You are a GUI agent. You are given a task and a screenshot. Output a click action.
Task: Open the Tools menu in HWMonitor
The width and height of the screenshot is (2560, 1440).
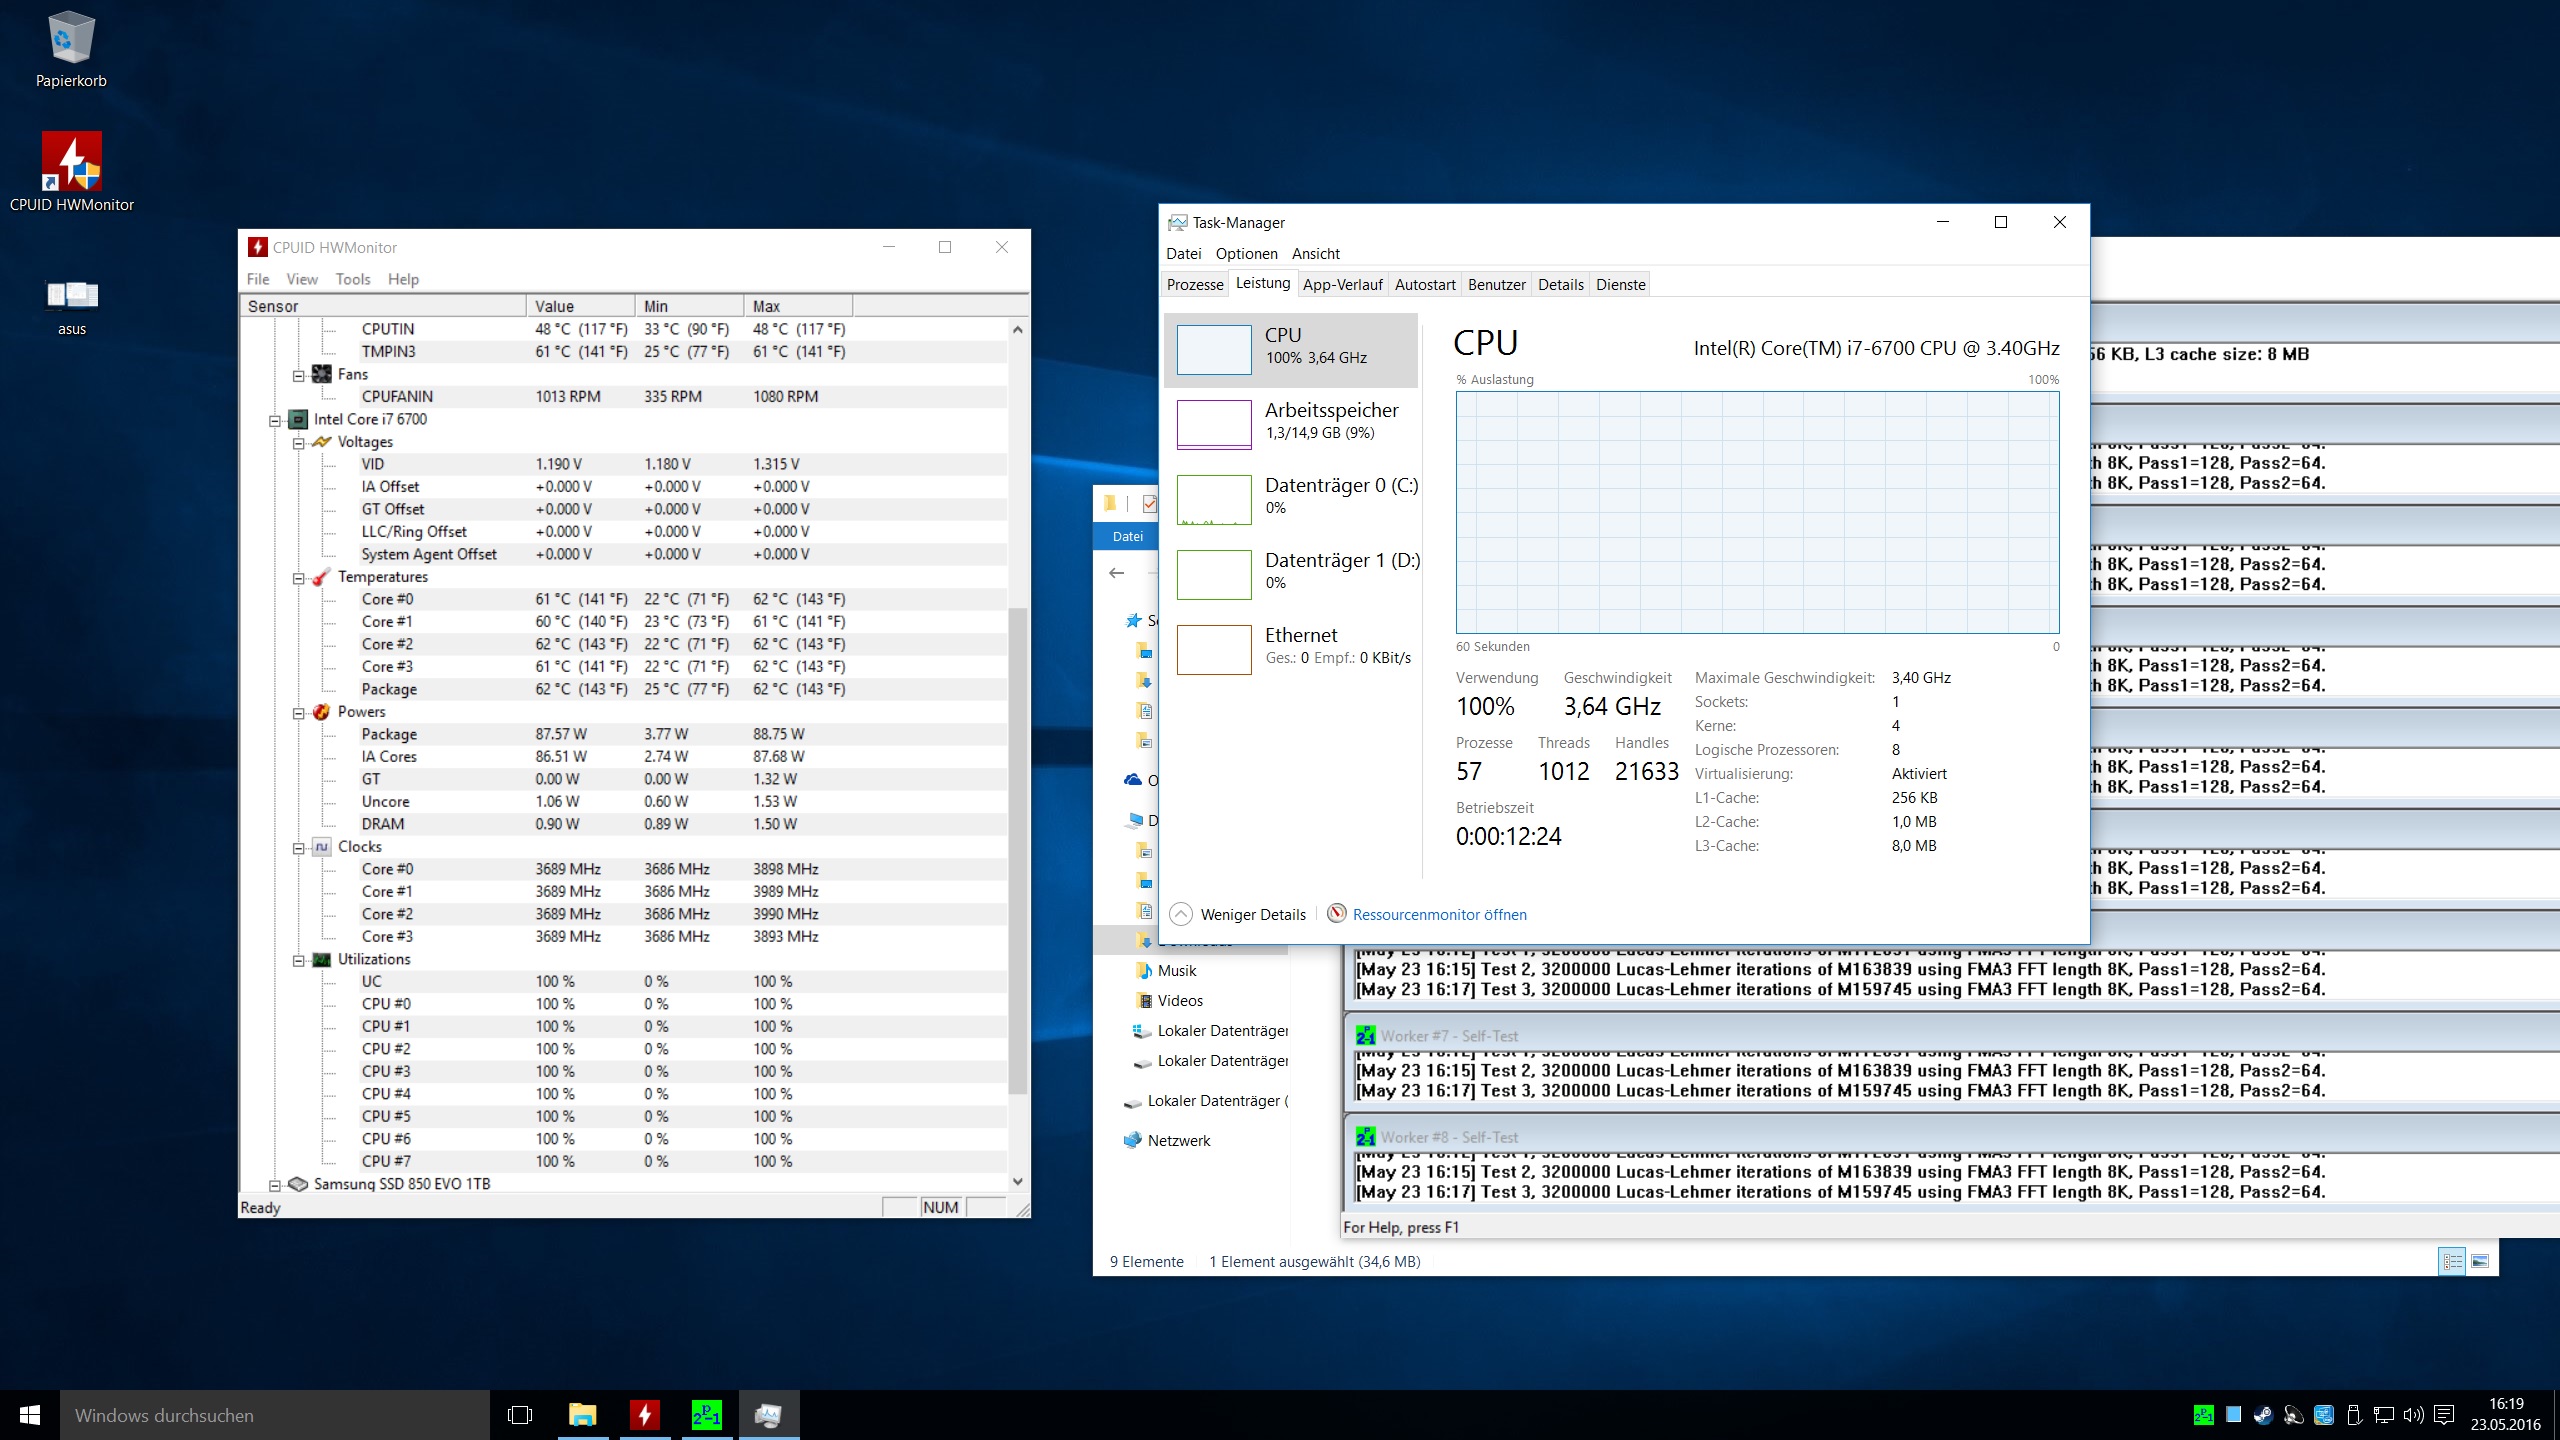(352, 279)
